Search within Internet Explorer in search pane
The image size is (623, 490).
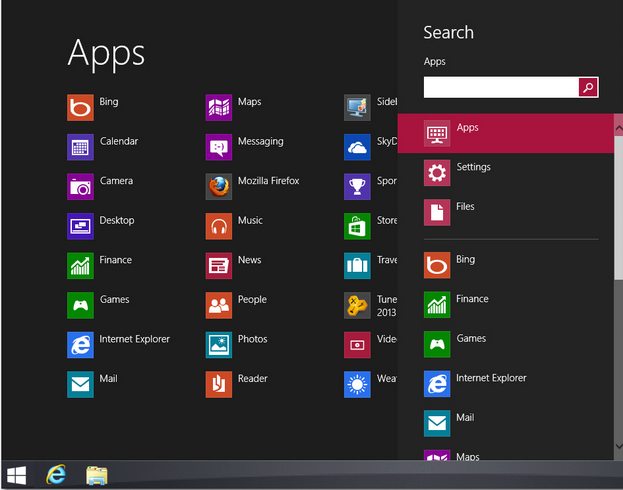click(x=506, y=383)
